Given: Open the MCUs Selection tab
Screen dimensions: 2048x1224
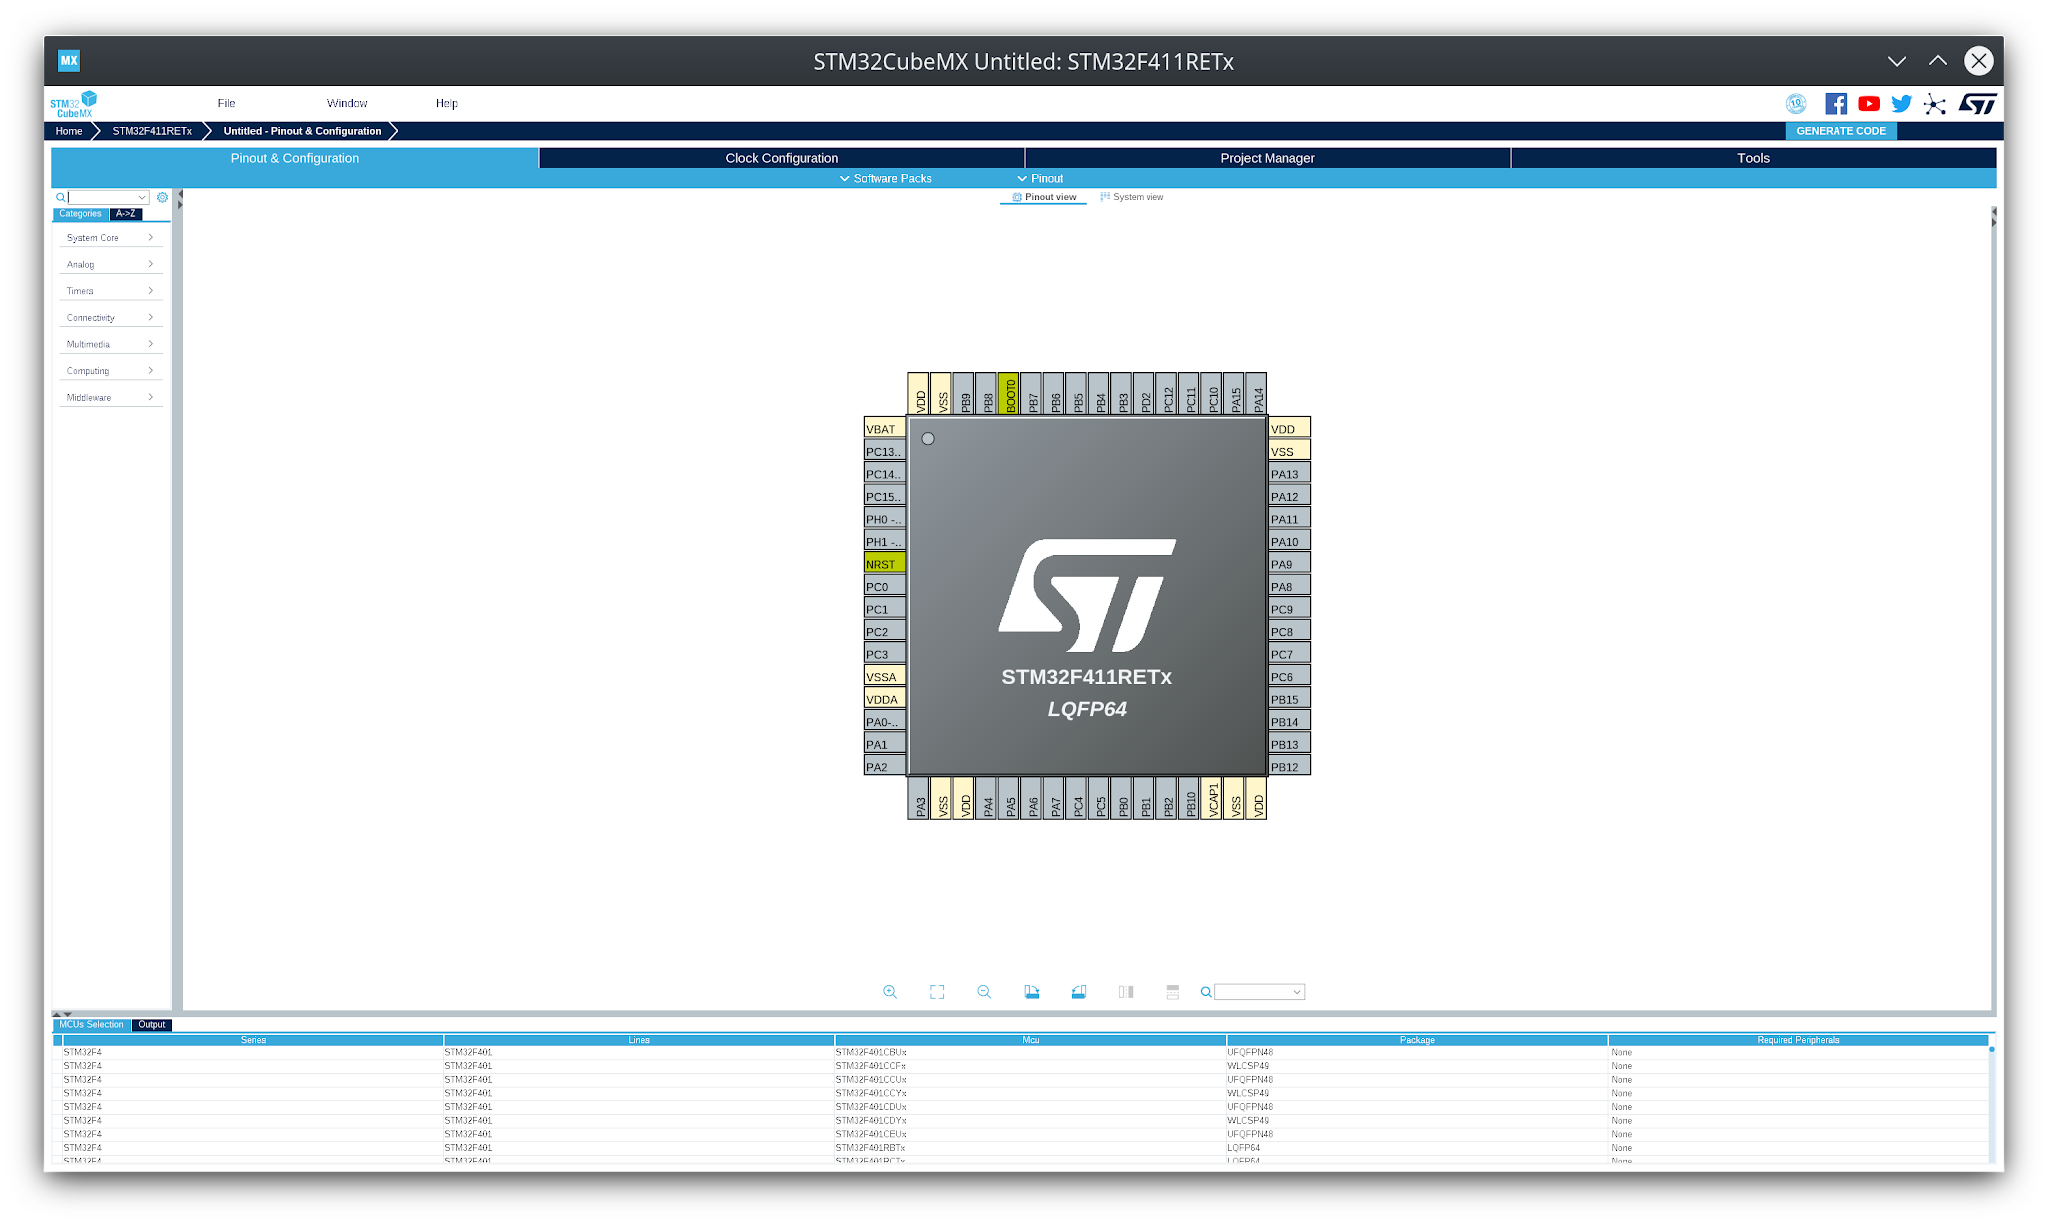Looking at the screenshot, I should (x=91, y=1025).
